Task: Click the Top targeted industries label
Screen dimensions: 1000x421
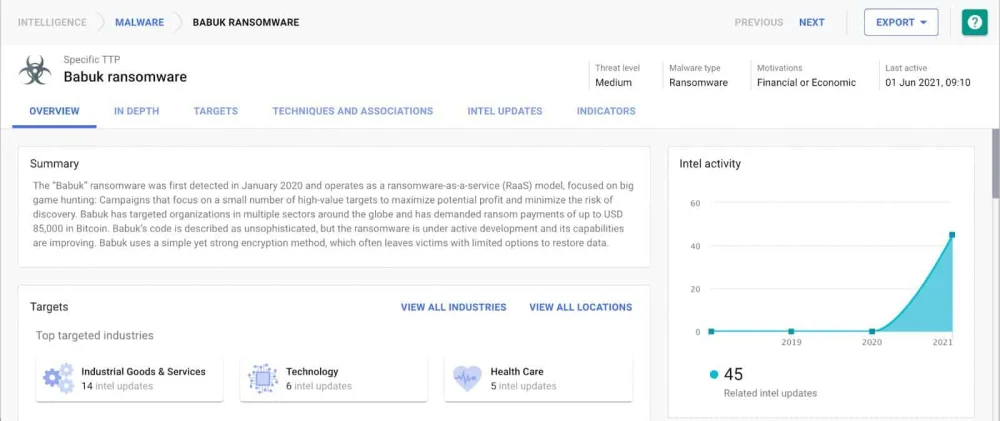Action: [94, 336]
